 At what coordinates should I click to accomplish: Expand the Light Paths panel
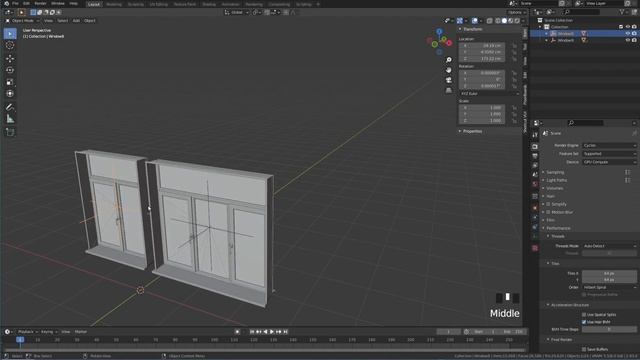(556, 180)
